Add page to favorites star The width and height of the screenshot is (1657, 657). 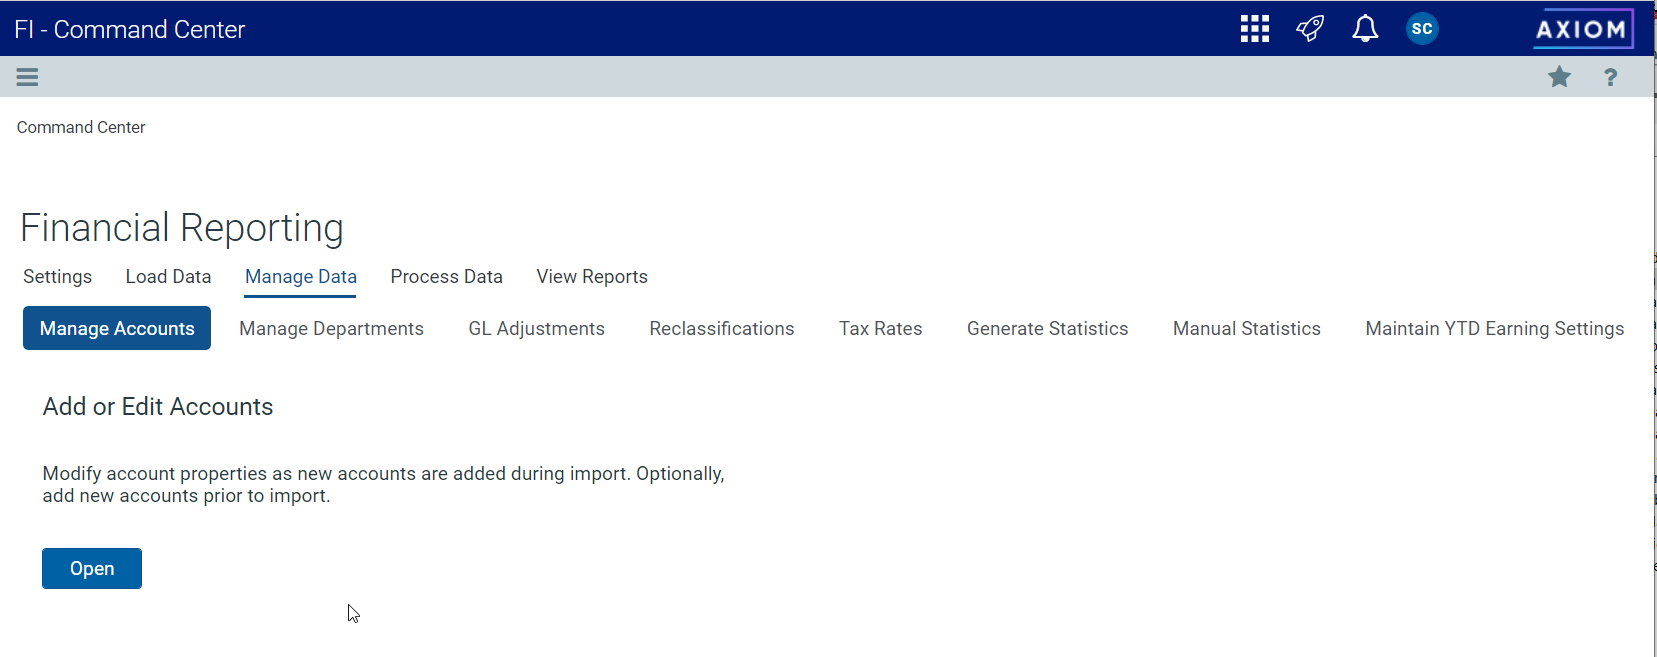[1559, 77]
